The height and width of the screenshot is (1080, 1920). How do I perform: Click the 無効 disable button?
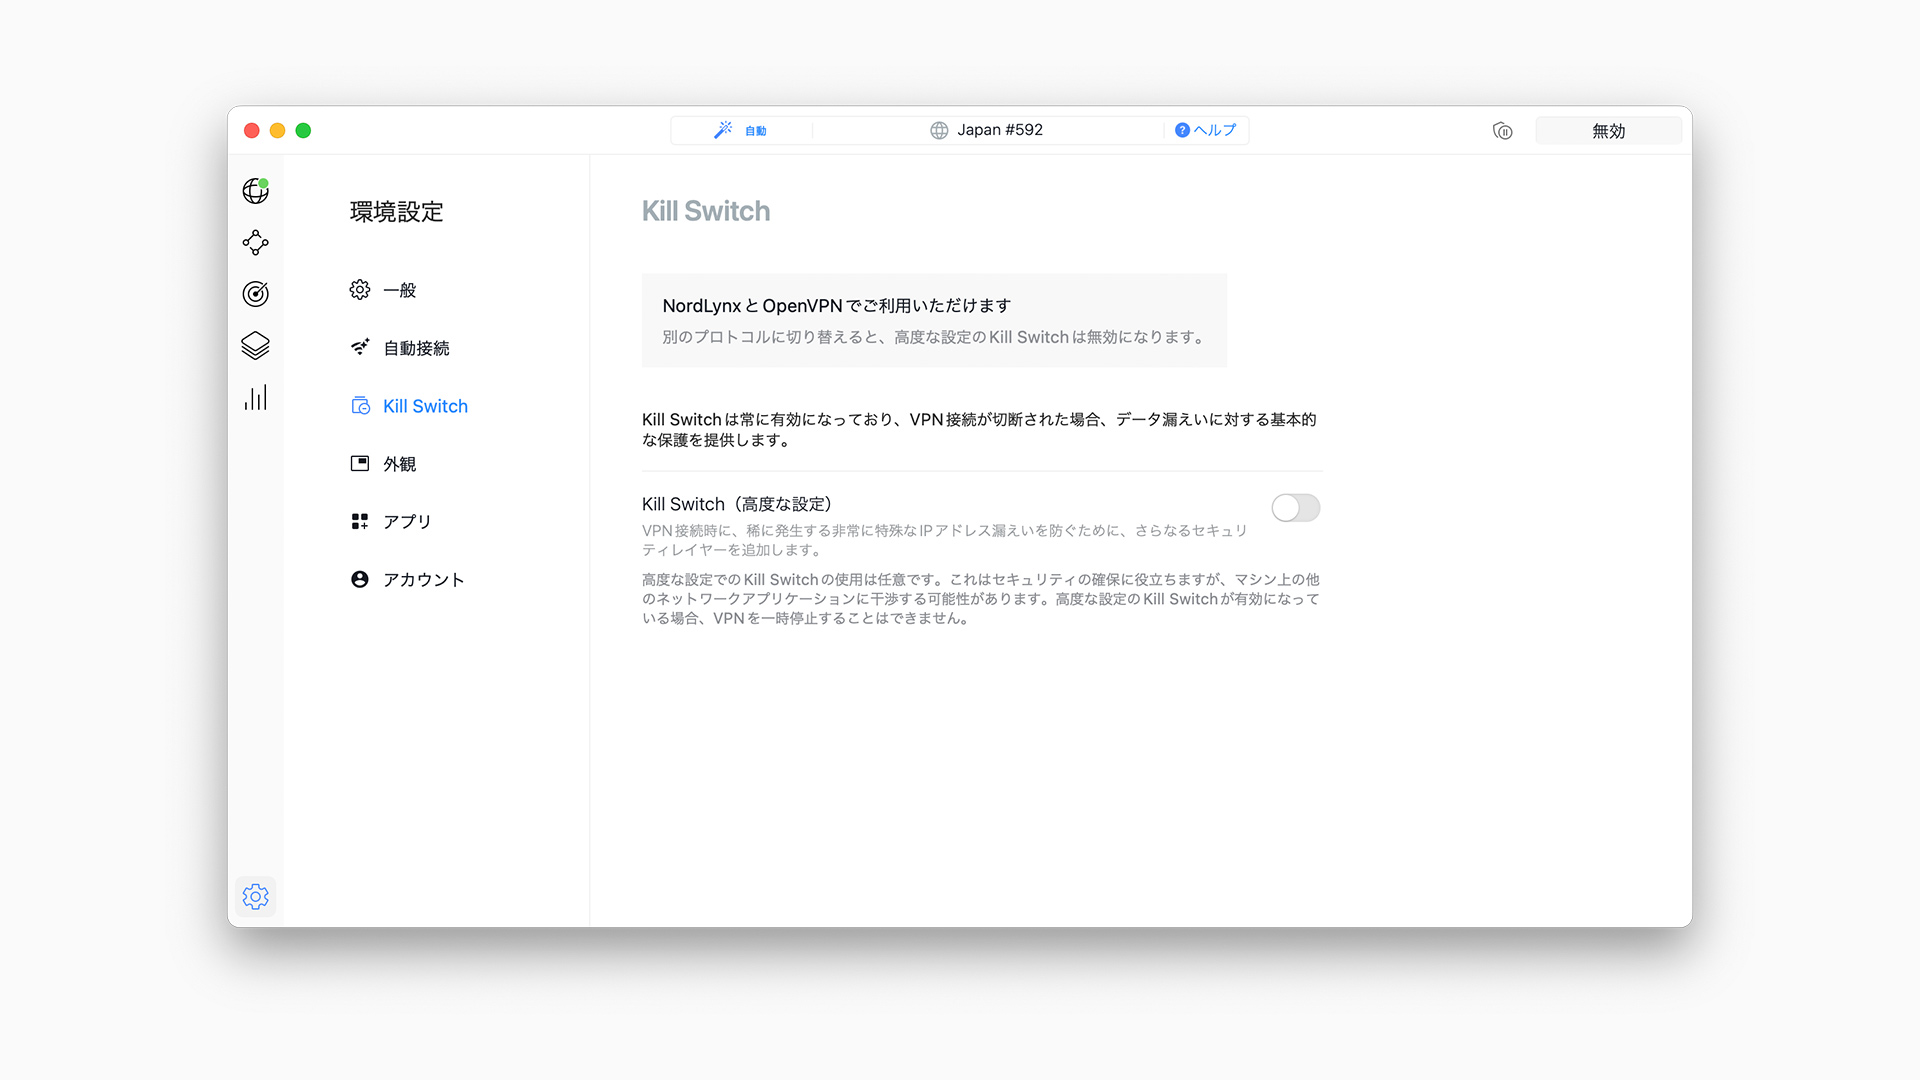point(1608,131)
